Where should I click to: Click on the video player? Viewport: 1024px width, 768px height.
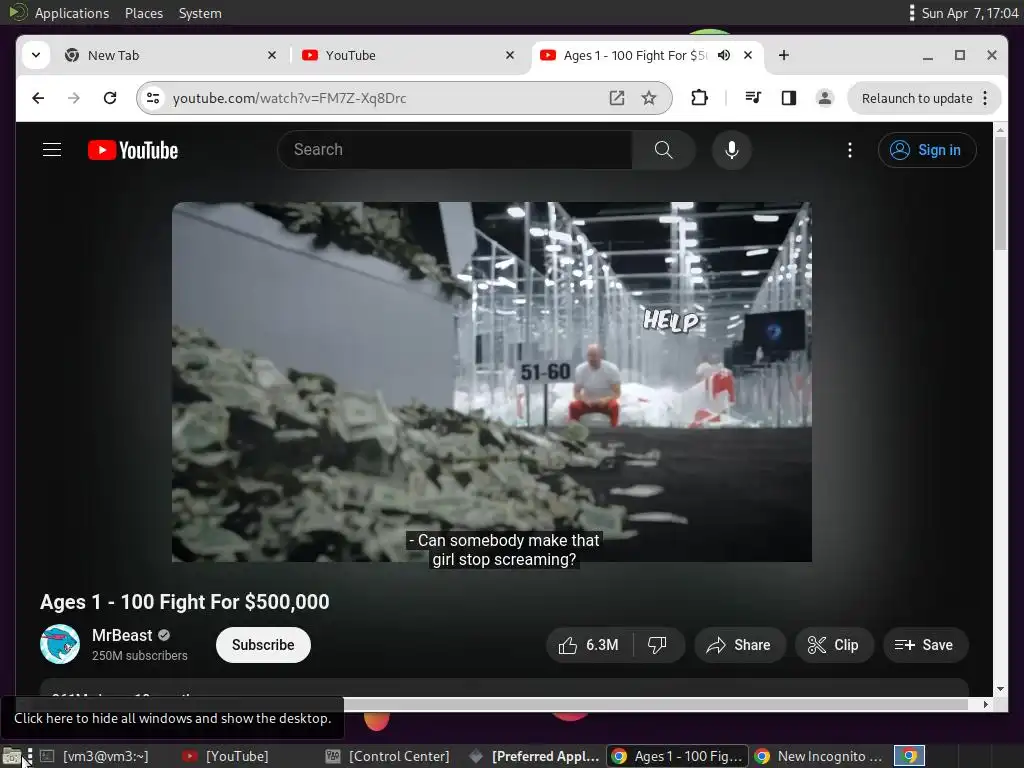[492, 382]
